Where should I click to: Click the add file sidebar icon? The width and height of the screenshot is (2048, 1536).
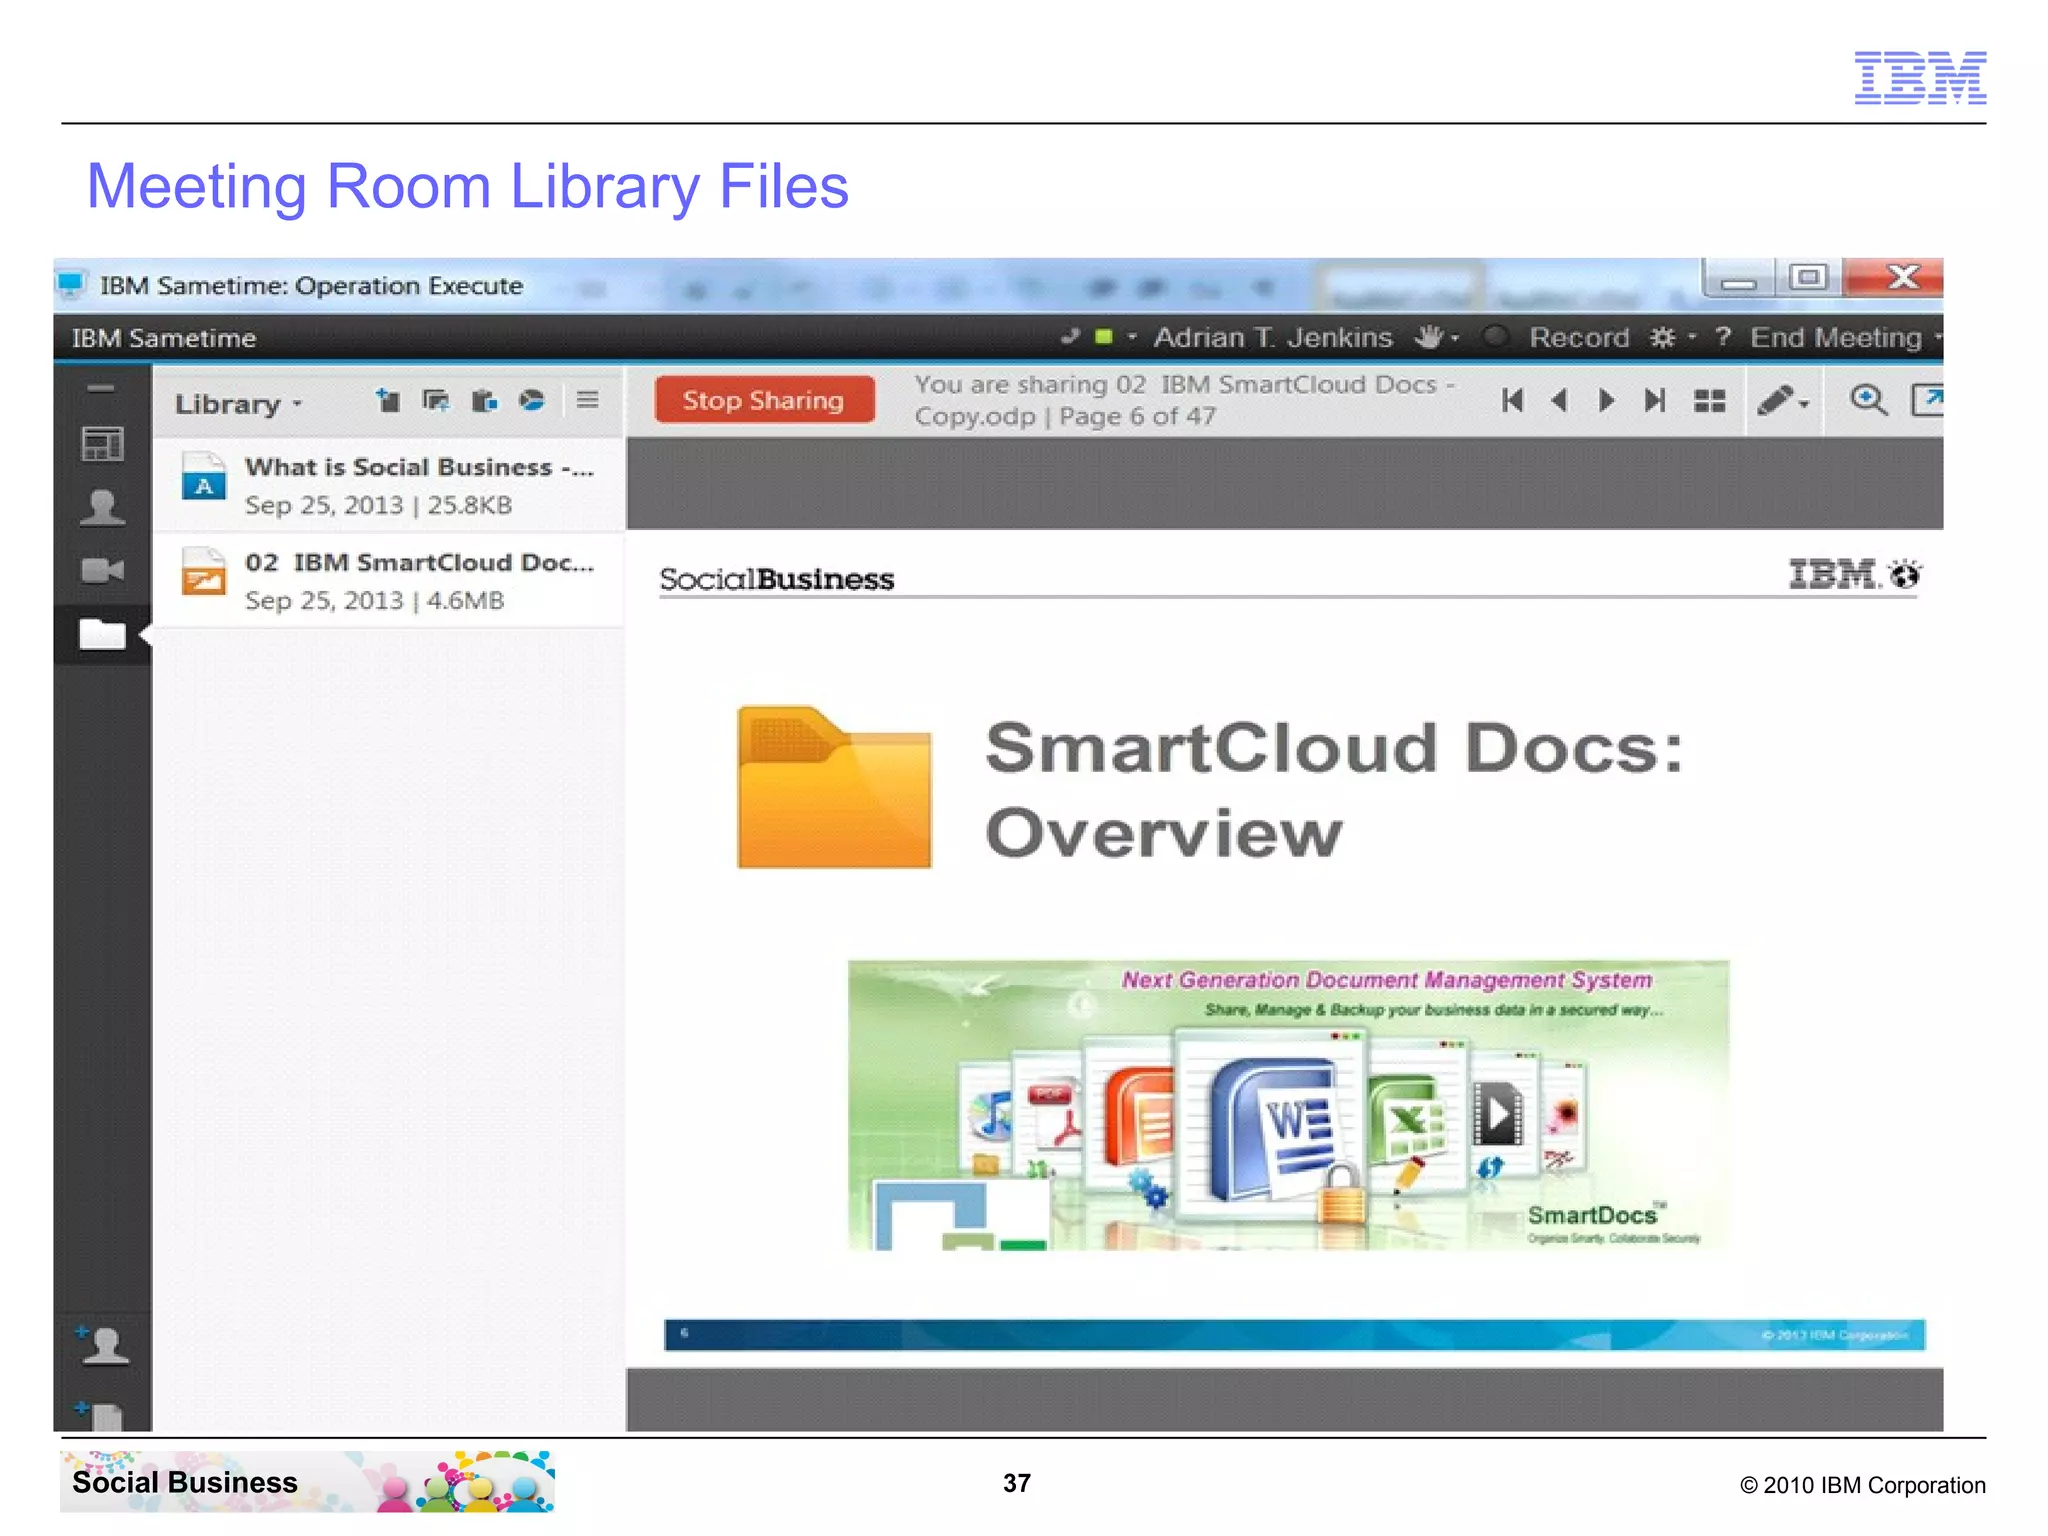(x=100, y=1415)
